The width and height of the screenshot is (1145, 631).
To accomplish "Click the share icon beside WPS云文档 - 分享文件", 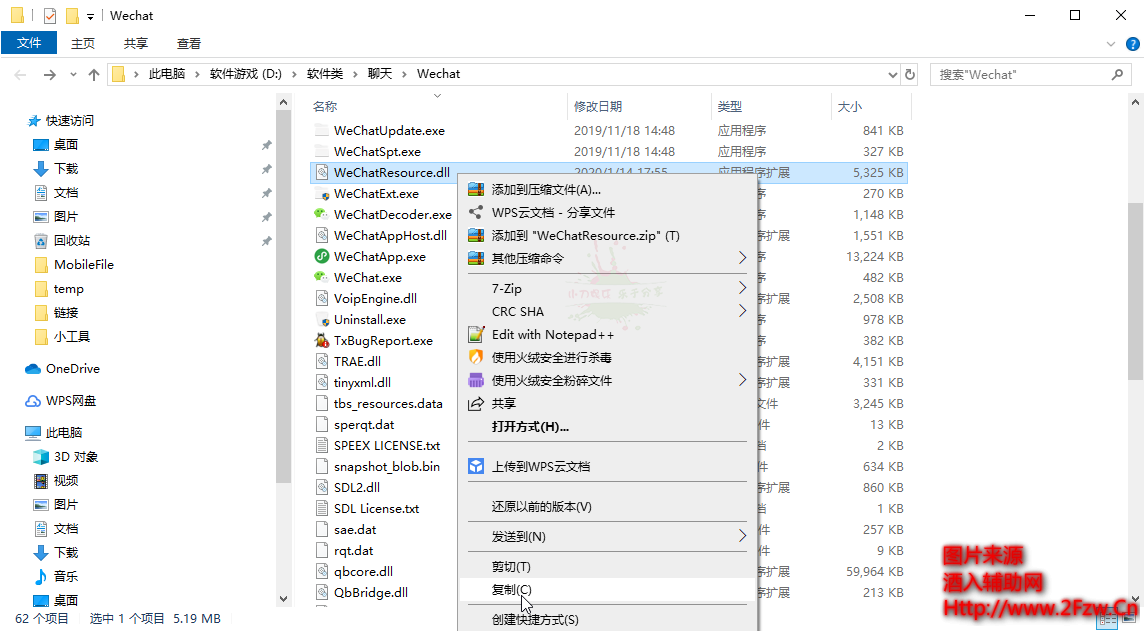I will 476,213.
